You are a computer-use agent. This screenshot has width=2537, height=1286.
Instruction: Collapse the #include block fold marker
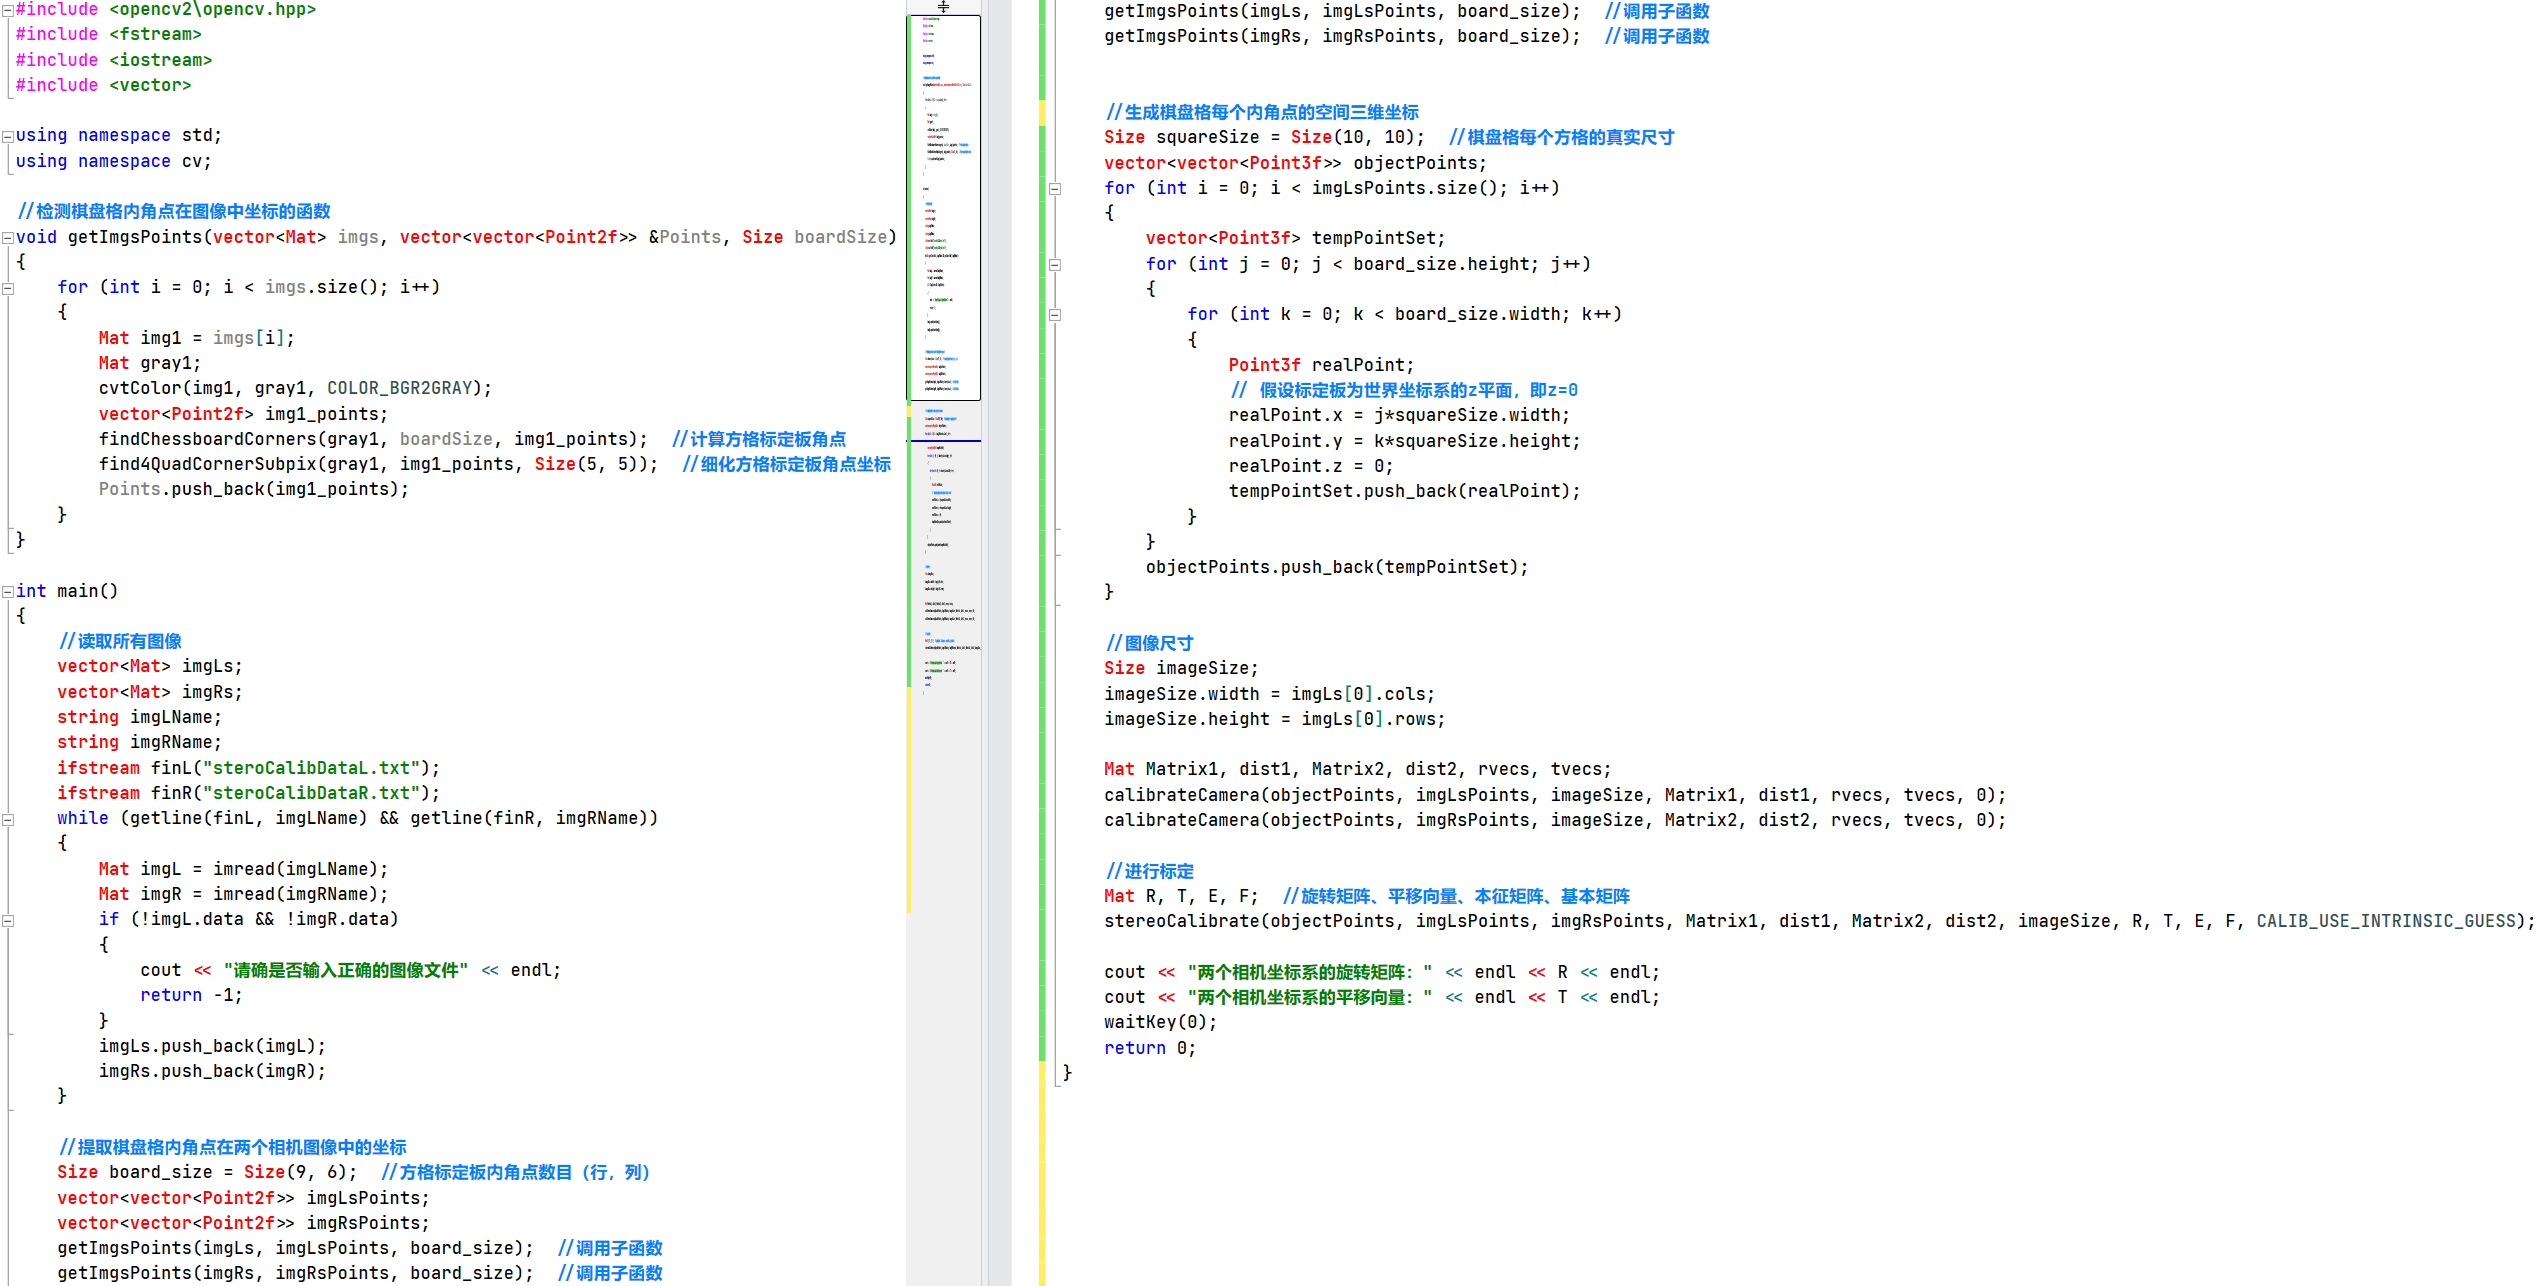coord(8,10)
